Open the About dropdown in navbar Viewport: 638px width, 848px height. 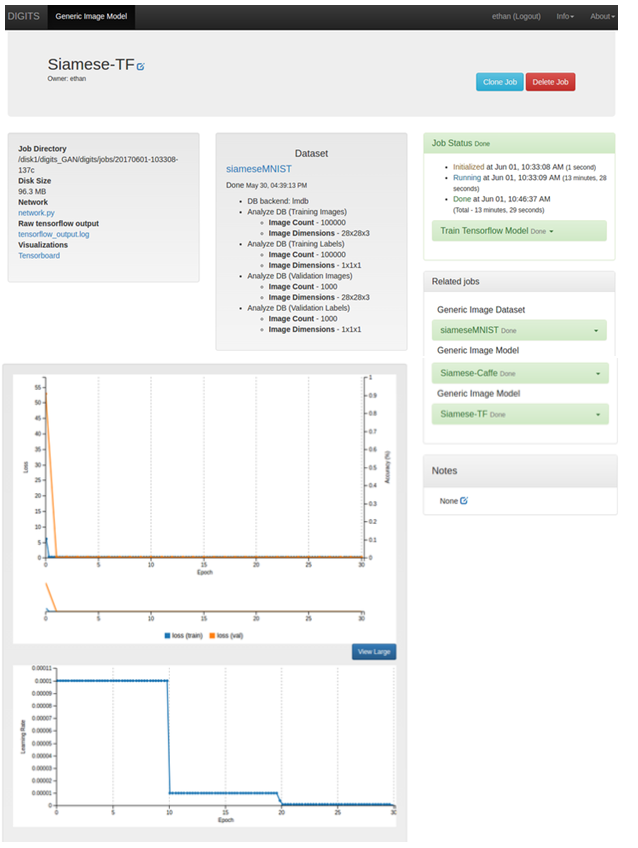(x=601, y=16)
